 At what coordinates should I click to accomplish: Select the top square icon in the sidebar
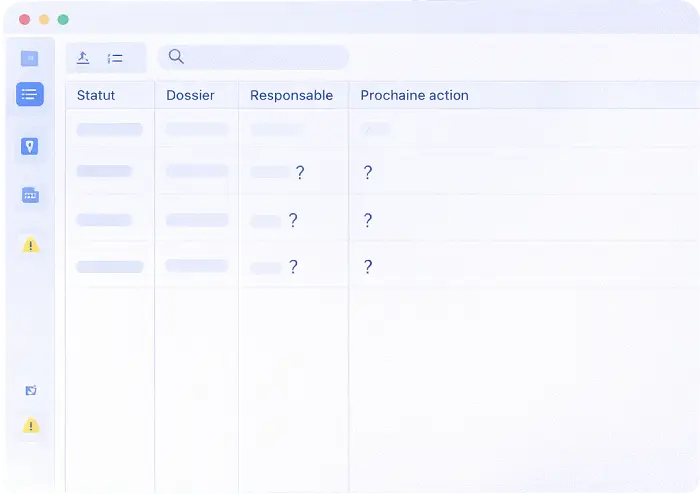coord(29,58)
